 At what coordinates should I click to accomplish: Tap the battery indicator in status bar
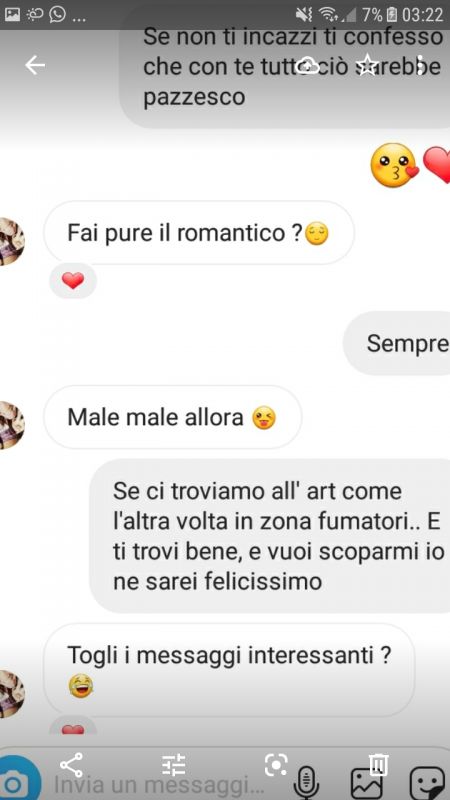pyautogui.click(x=392, y=14)
